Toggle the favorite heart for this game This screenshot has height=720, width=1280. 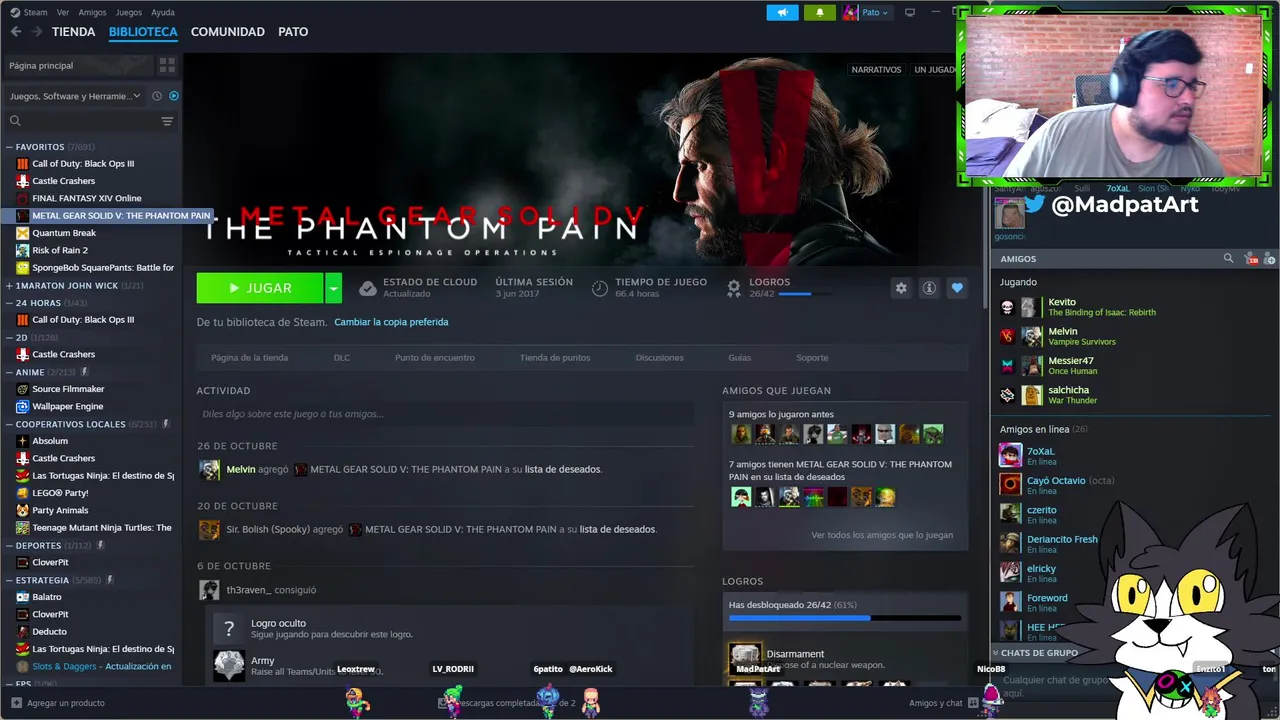point(957,288)
